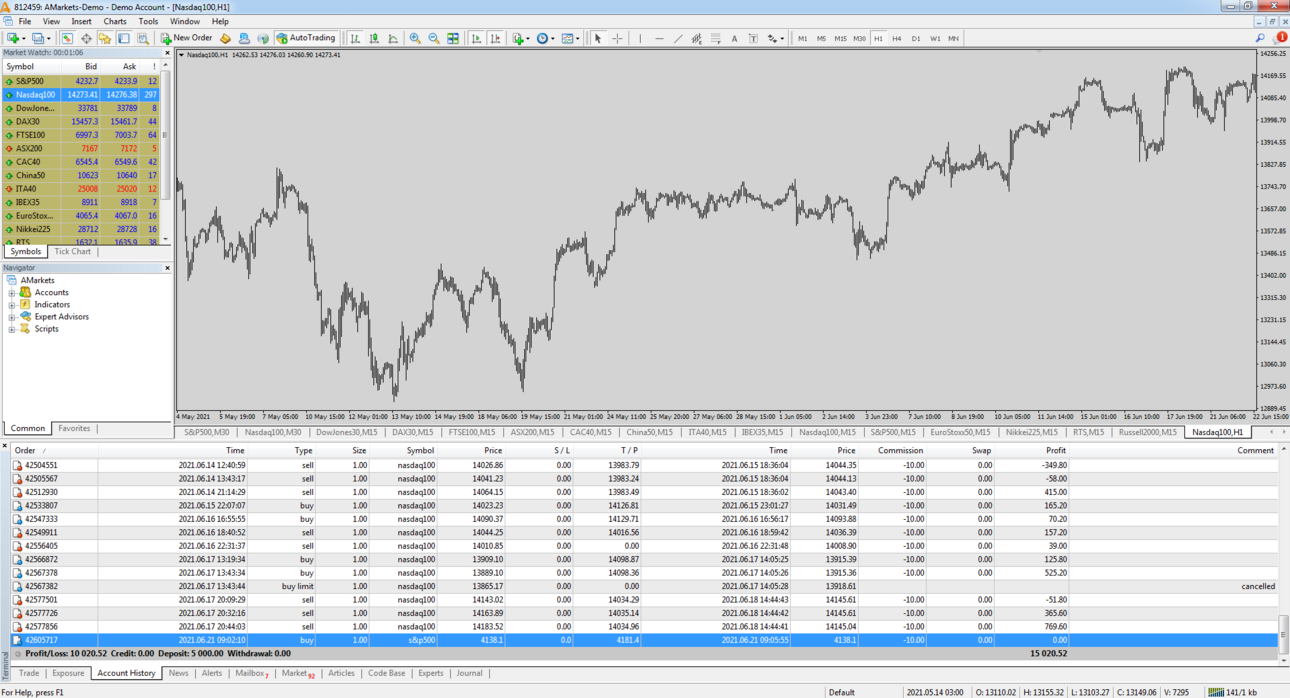Sort Market Watch by Symbol header

point(20,67)
